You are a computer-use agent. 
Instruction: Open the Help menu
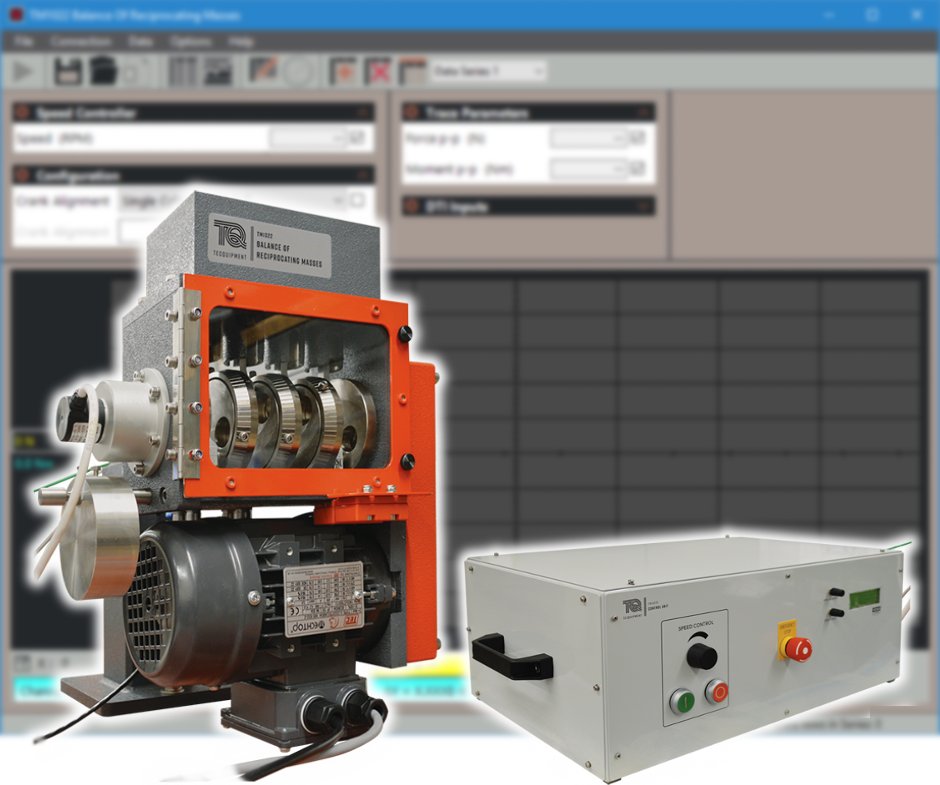click(240, 41)
